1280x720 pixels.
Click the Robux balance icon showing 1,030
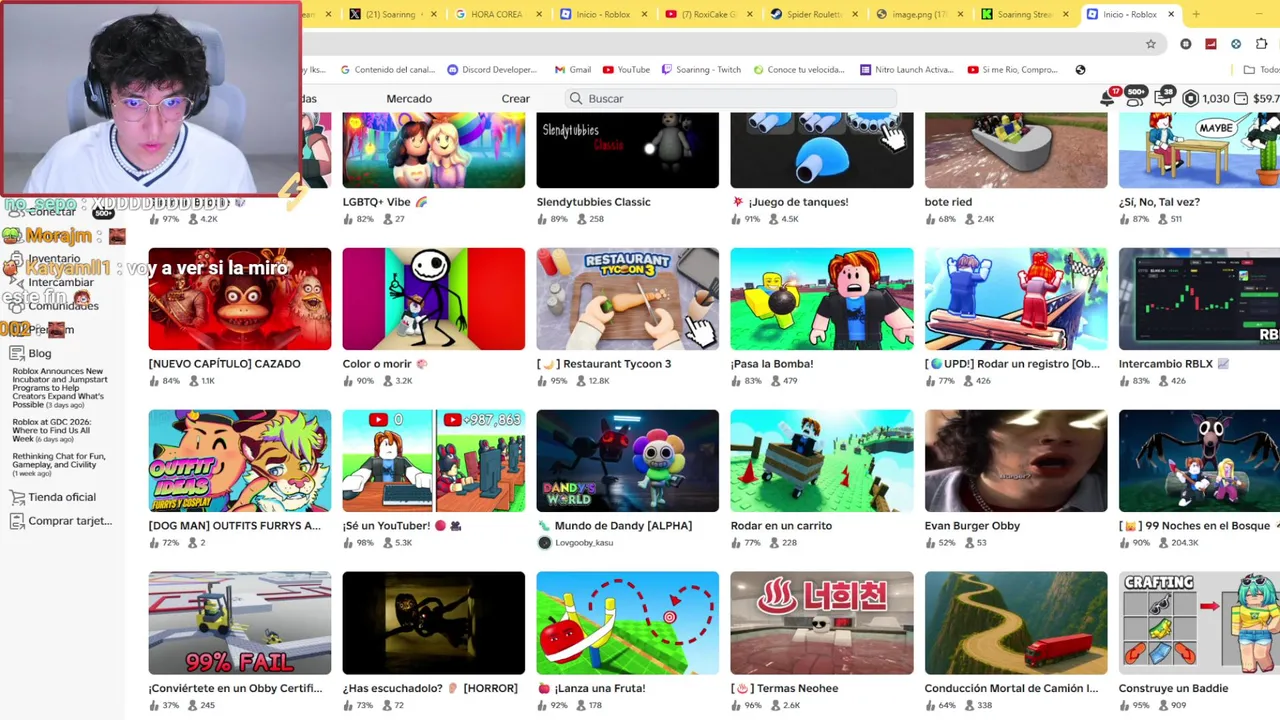(x=1190, y=99)
